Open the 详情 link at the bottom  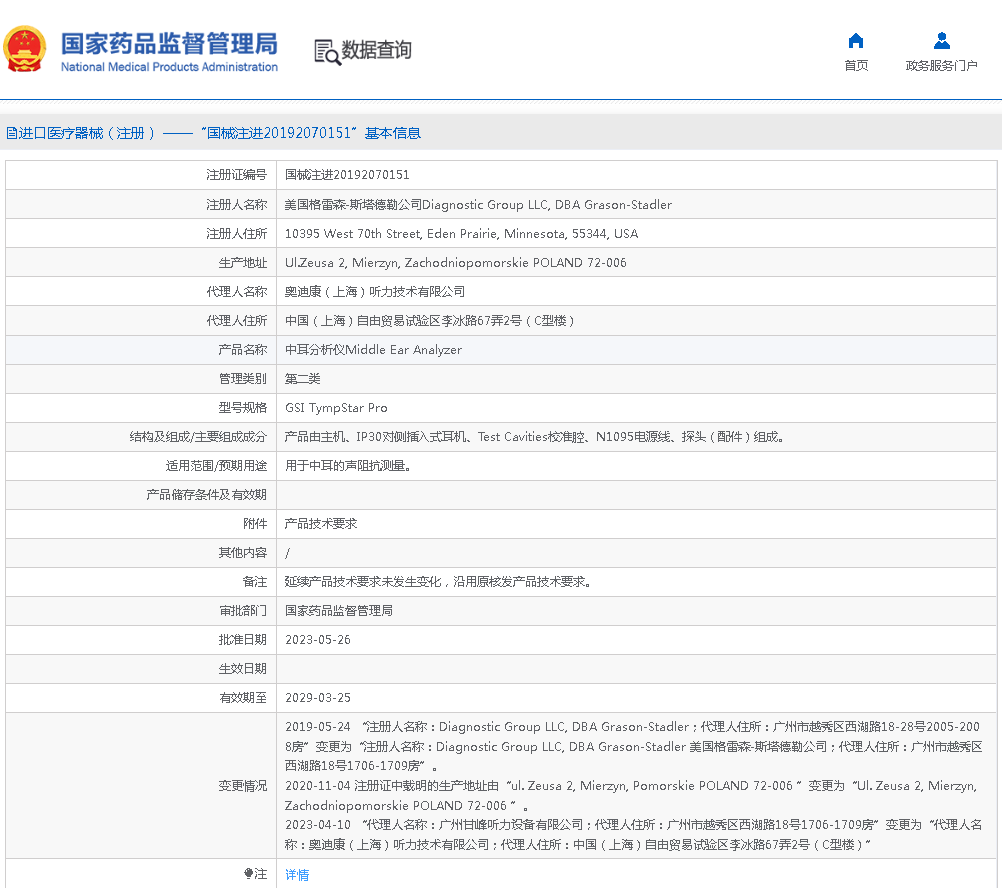tap(297, 875)
